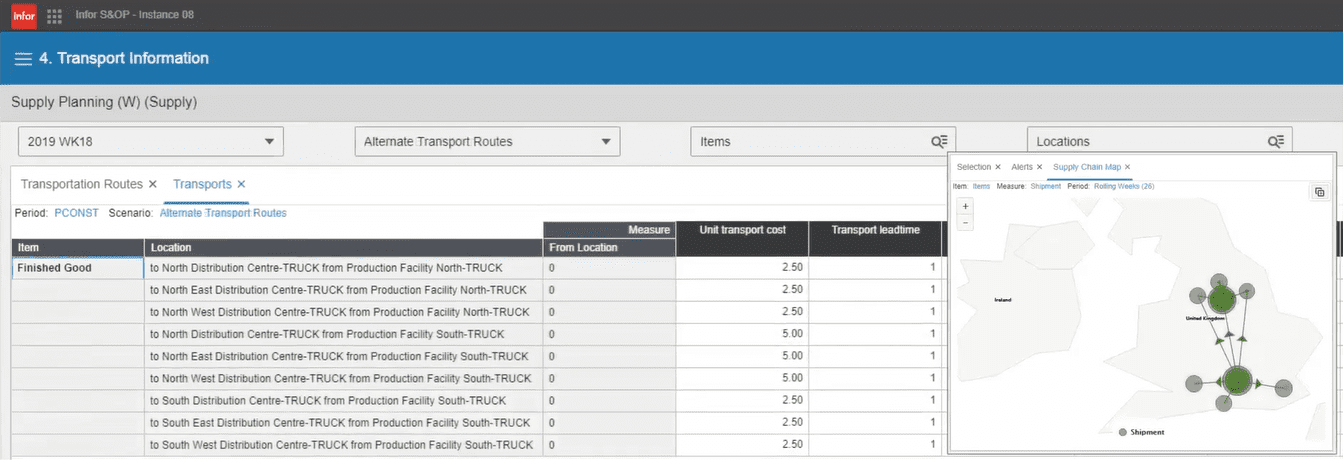The image size is (1343, 460).
Task: Close the Alerts panel tab
Action: [1039, 167]
